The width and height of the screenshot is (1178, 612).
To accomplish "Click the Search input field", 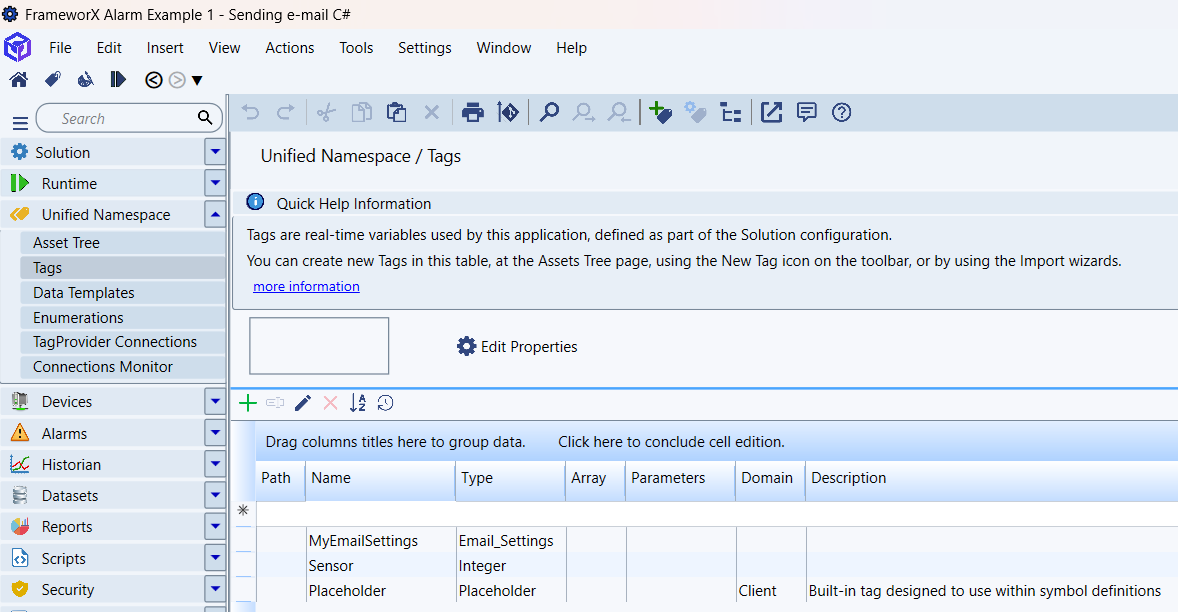I will (x=125, y=118).
